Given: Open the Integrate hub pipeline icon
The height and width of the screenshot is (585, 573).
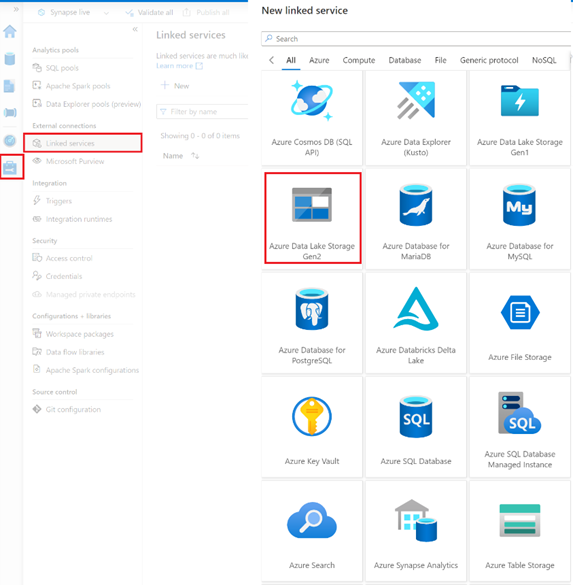Looking at the screenshot, I should [x=10, y=112].
